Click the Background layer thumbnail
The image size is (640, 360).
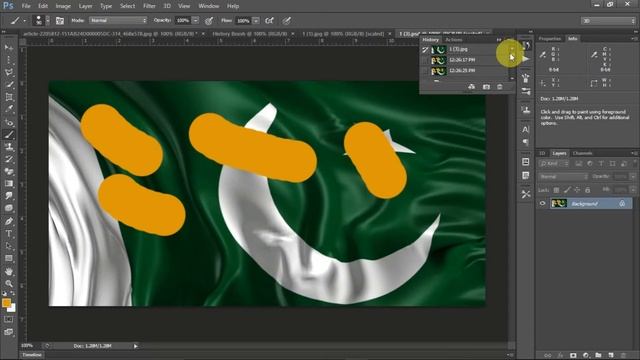click(x=559, y=203)
